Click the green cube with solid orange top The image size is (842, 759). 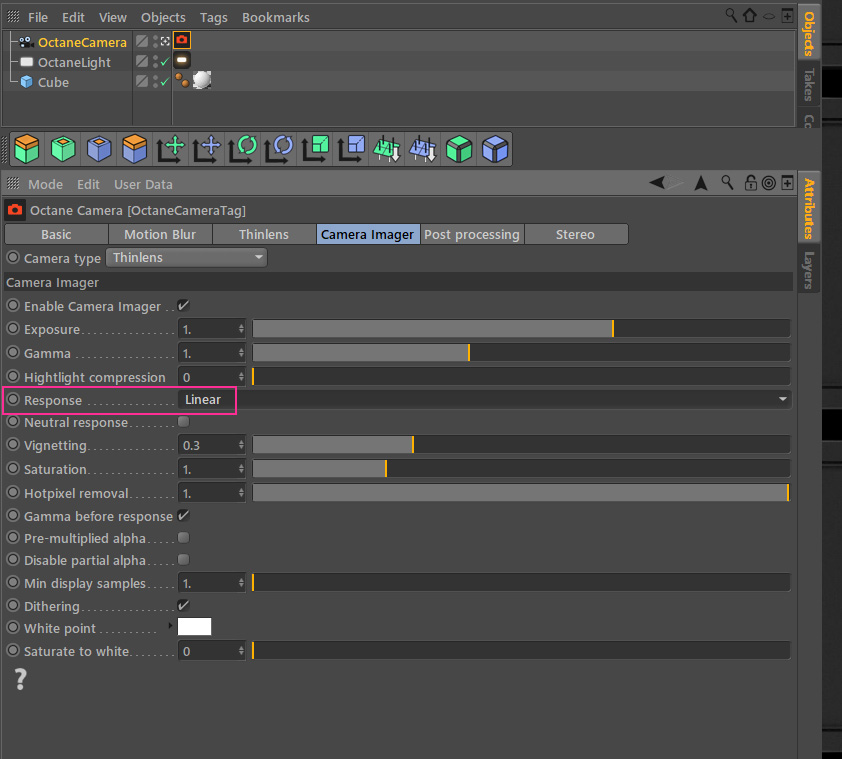(x=27, y=149)
